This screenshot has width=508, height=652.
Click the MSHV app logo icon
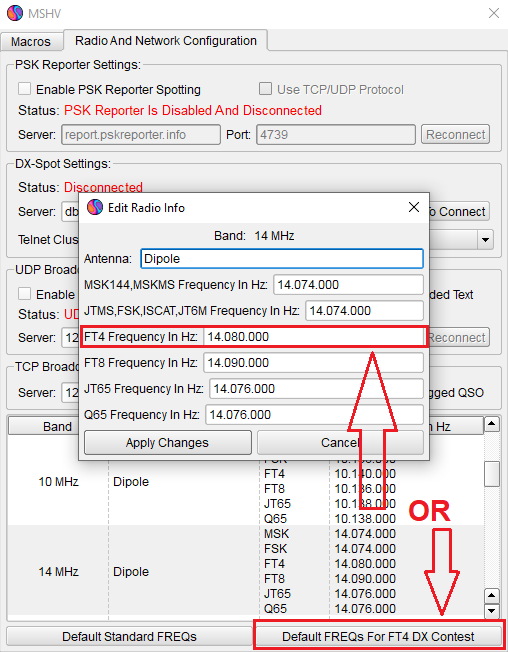click(x=15, y=13)
